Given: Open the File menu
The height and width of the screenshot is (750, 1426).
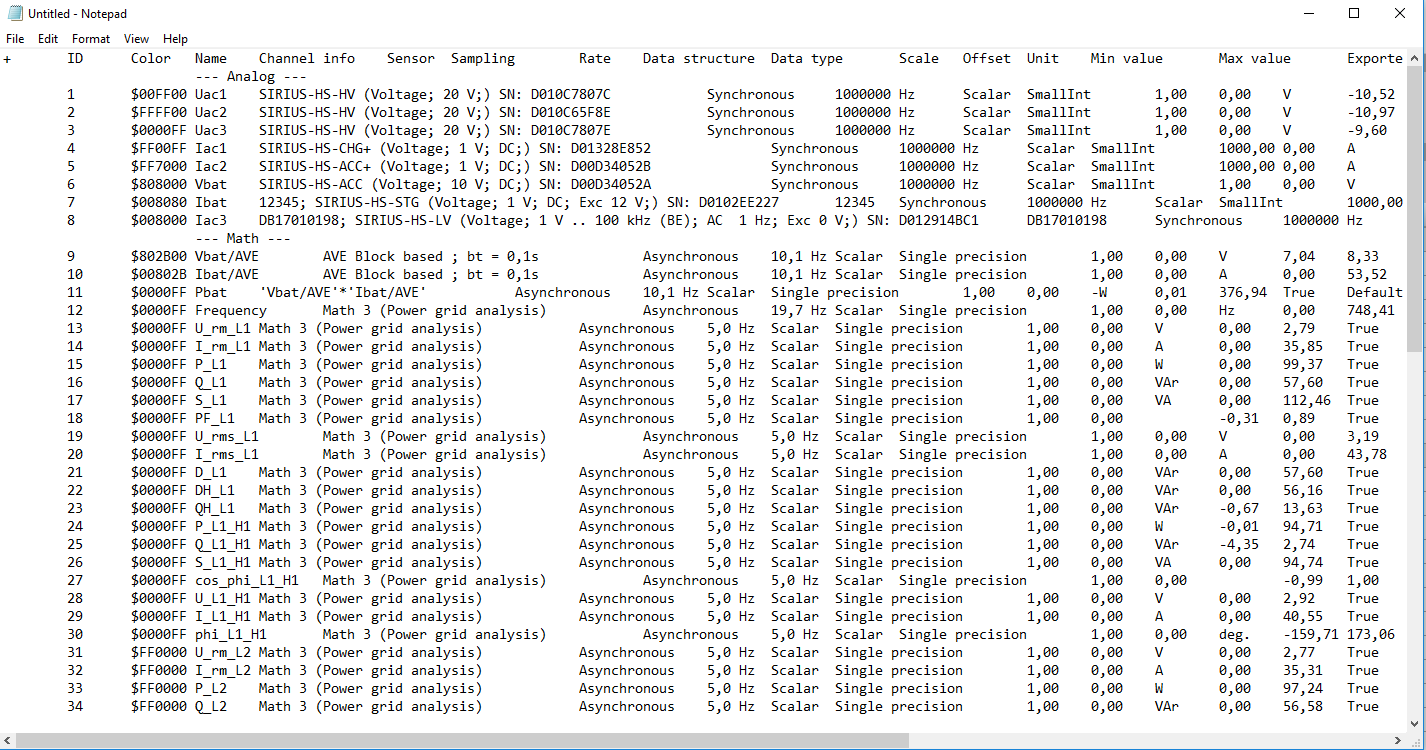Looking at the screenshot, I should click(x=15, y=39).
